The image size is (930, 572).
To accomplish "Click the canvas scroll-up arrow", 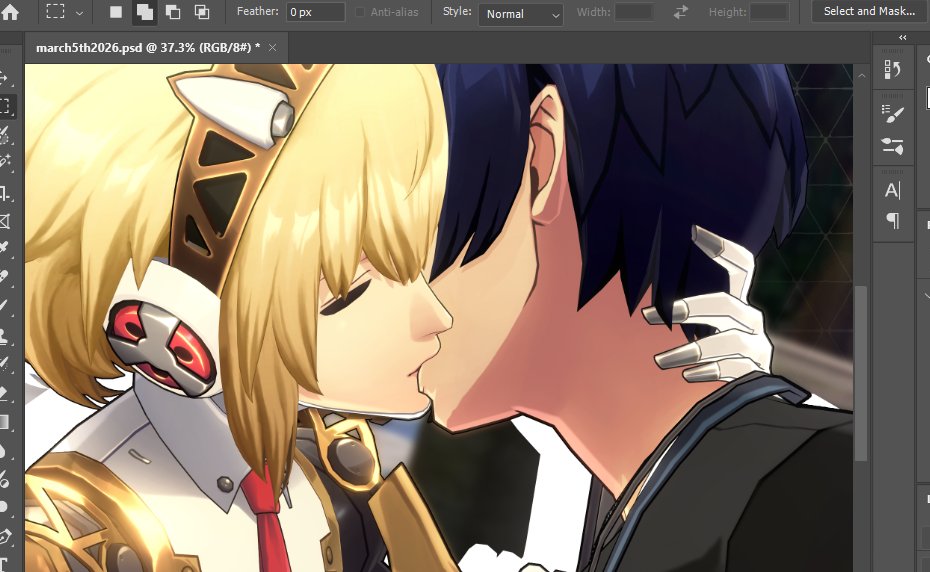I will [861, 75].
